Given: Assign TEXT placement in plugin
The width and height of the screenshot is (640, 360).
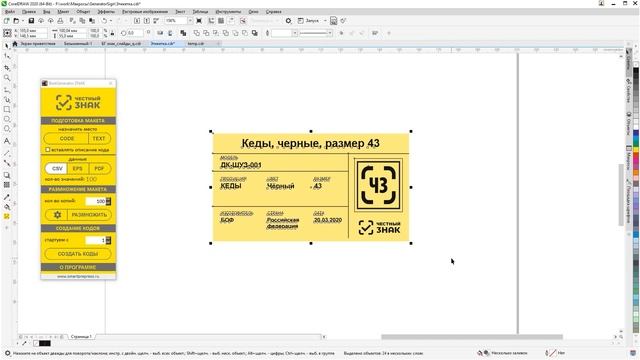Looking at the screenshot, I should tap(99, 138).
